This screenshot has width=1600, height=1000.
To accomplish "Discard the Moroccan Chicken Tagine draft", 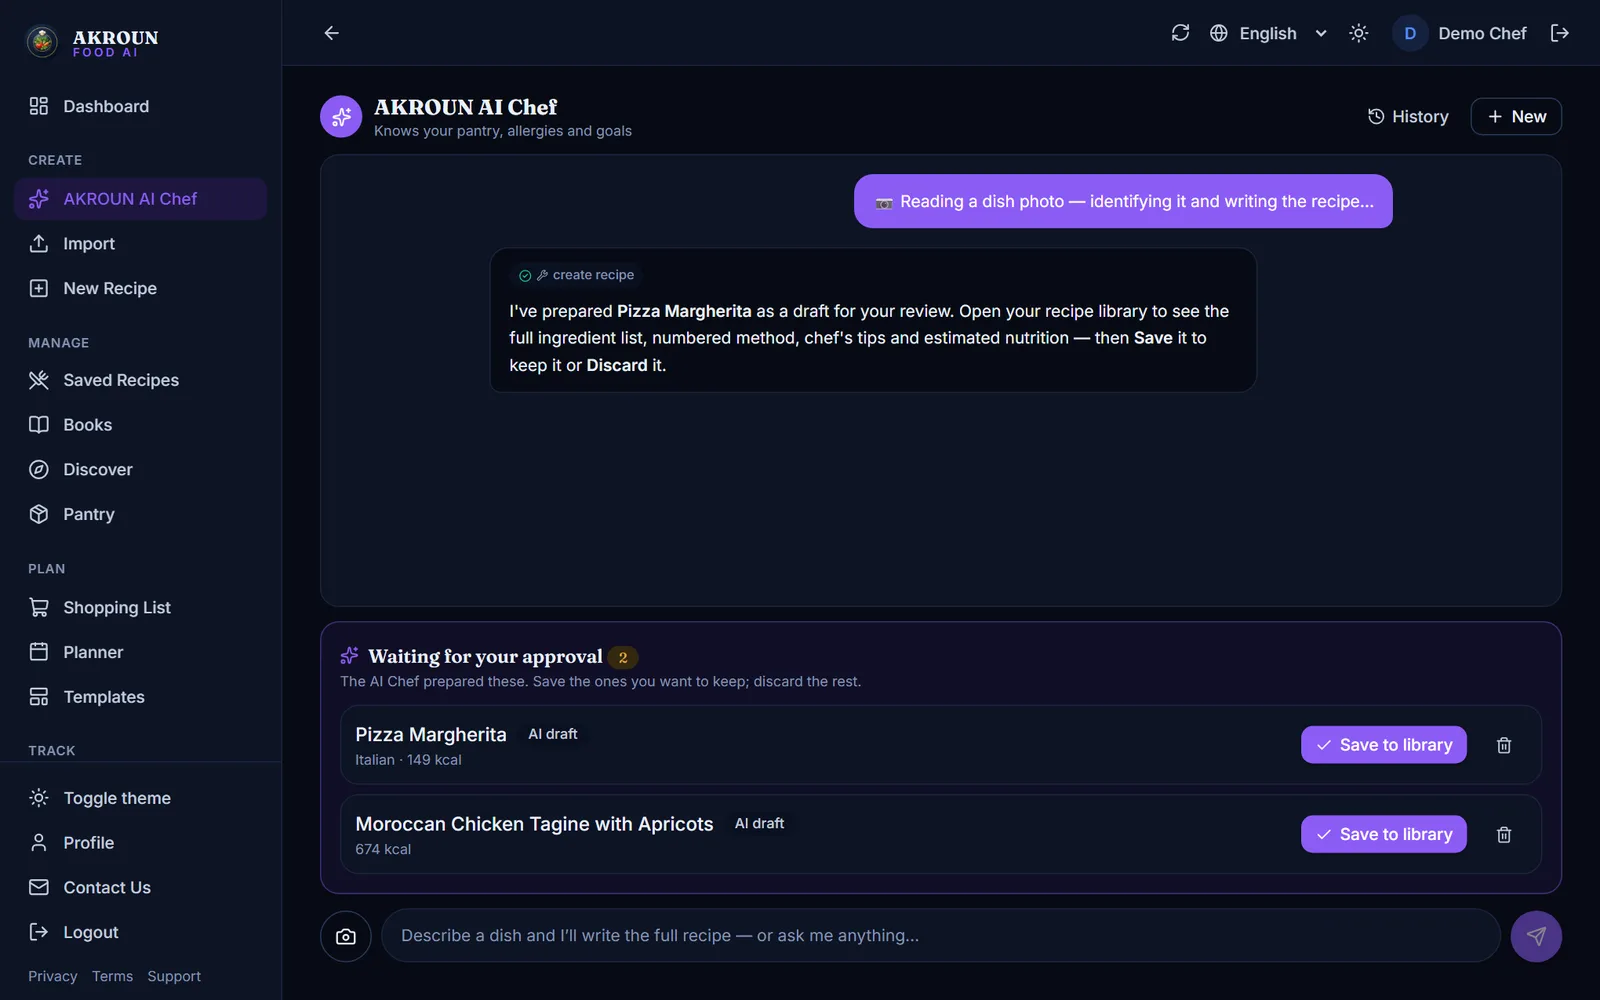I will click(x=1504, y=834).
